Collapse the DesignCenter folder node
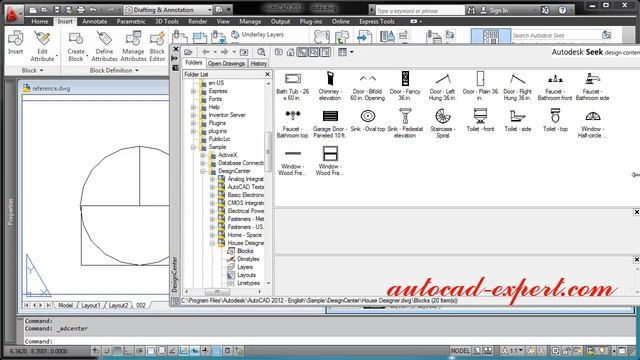This screenshot has height=360, width=640. (203, 171)
